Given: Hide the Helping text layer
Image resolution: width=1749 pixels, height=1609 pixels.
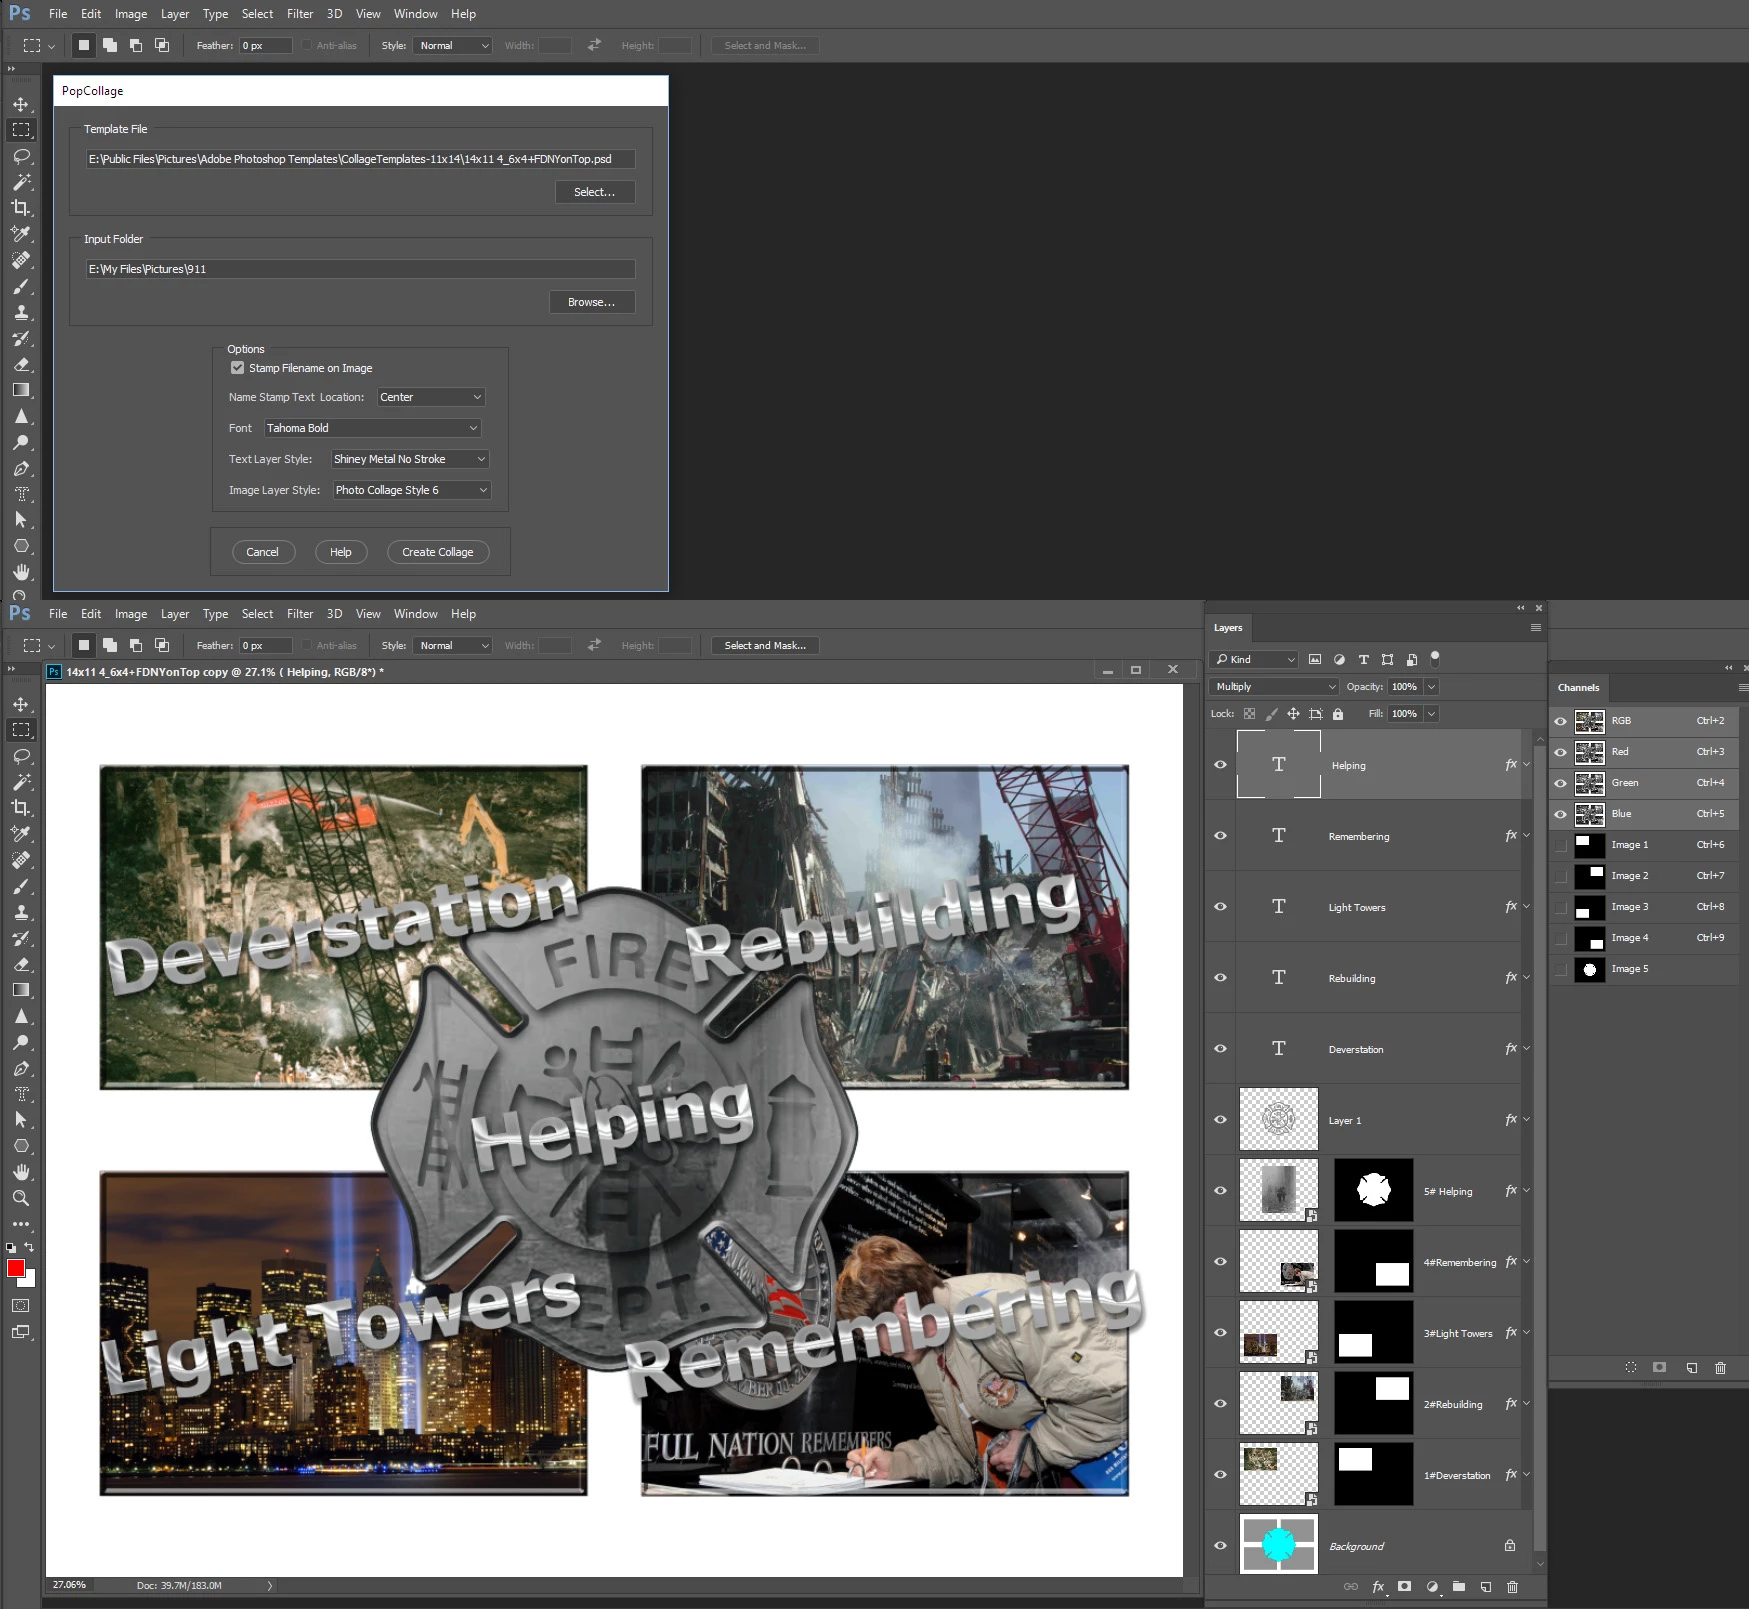Looking at the screenshot, I should coord(1220,765).
